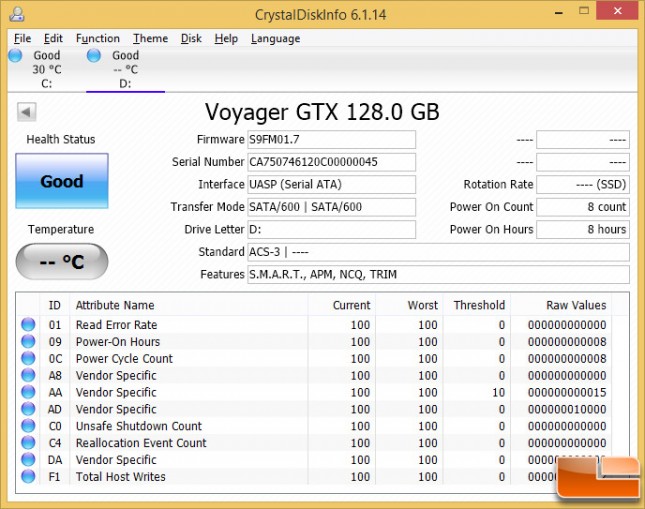Click the Attribute Name column header
645x509 pixels.
(x=189, y=305)
